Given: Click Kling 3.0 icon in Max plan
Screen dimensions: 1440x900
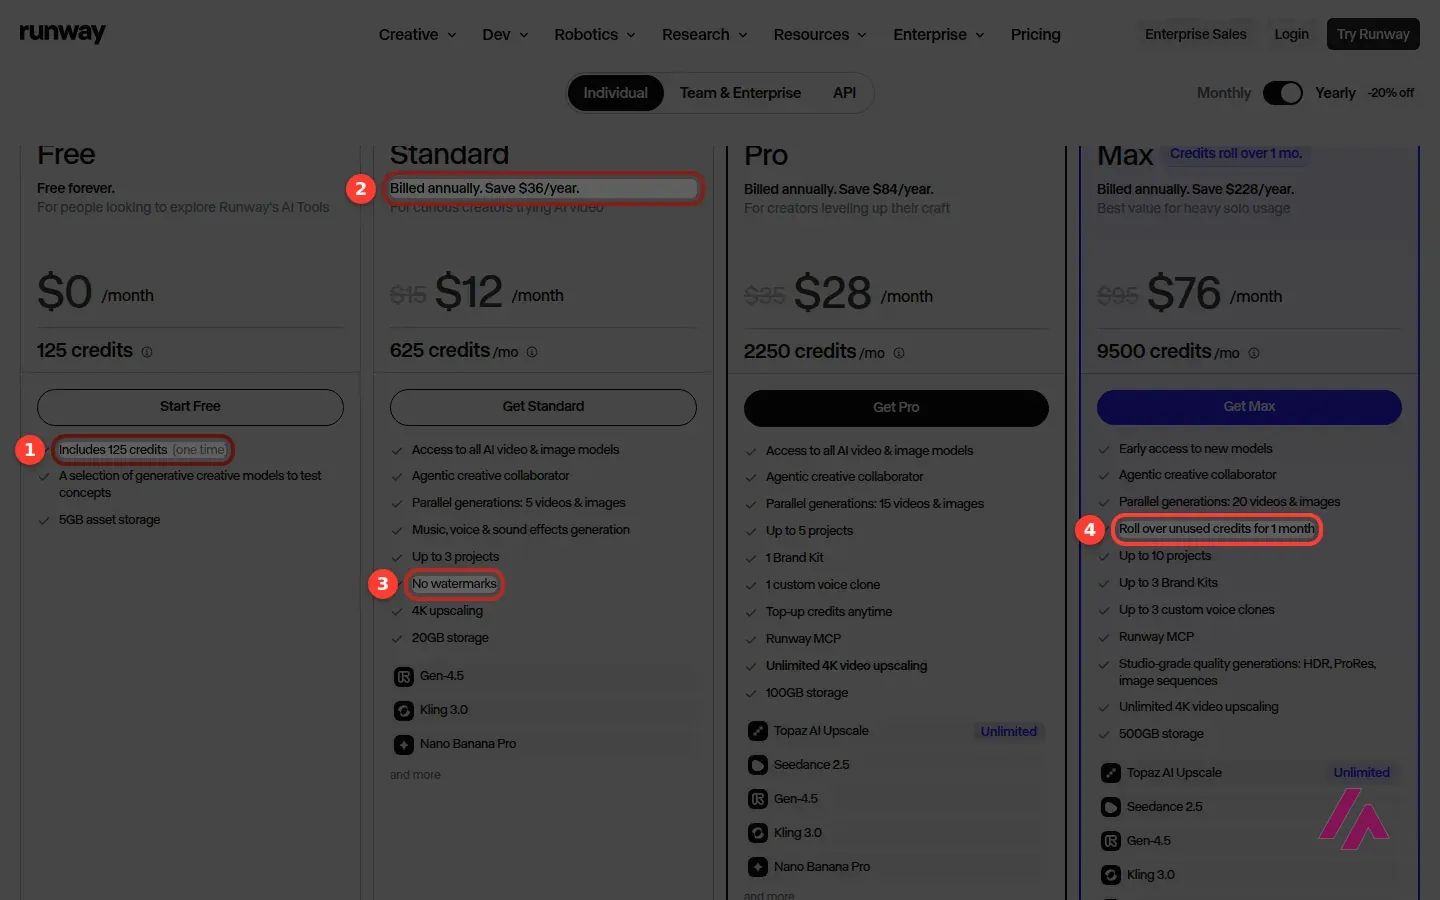Looking at the screenshot, I should pyautogui.click(x=1111, y=875).
